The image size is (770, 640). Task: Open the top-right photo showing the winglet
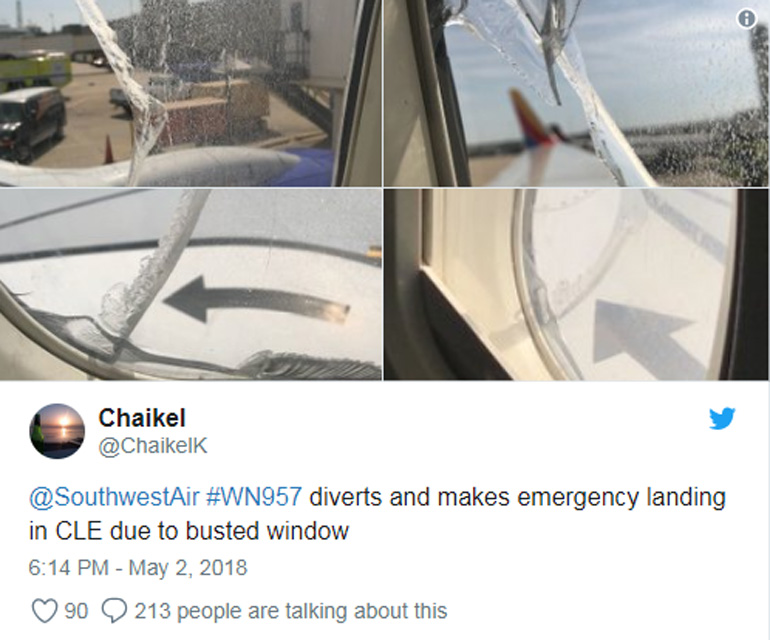pos(577,93)
